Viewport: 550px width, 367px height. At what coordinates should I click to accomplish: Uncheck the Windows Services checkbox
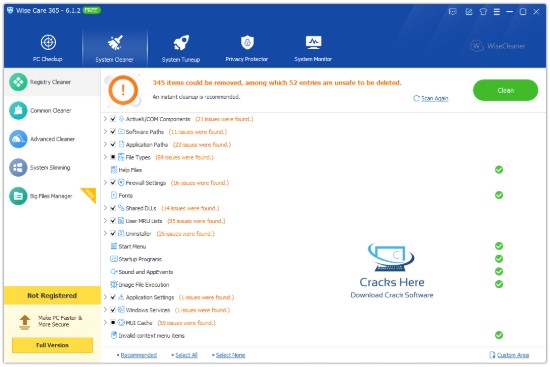(113, 310)
